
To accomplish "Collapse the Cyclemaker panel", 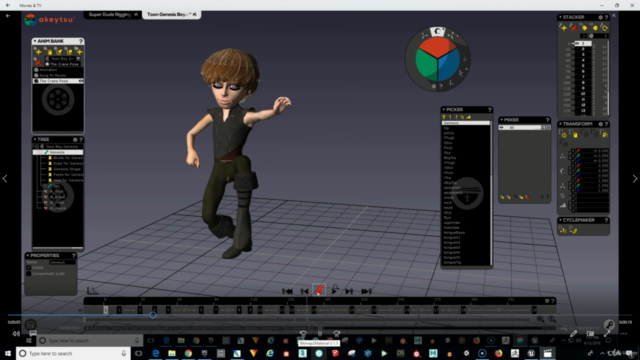I will [x=560, y=220].
